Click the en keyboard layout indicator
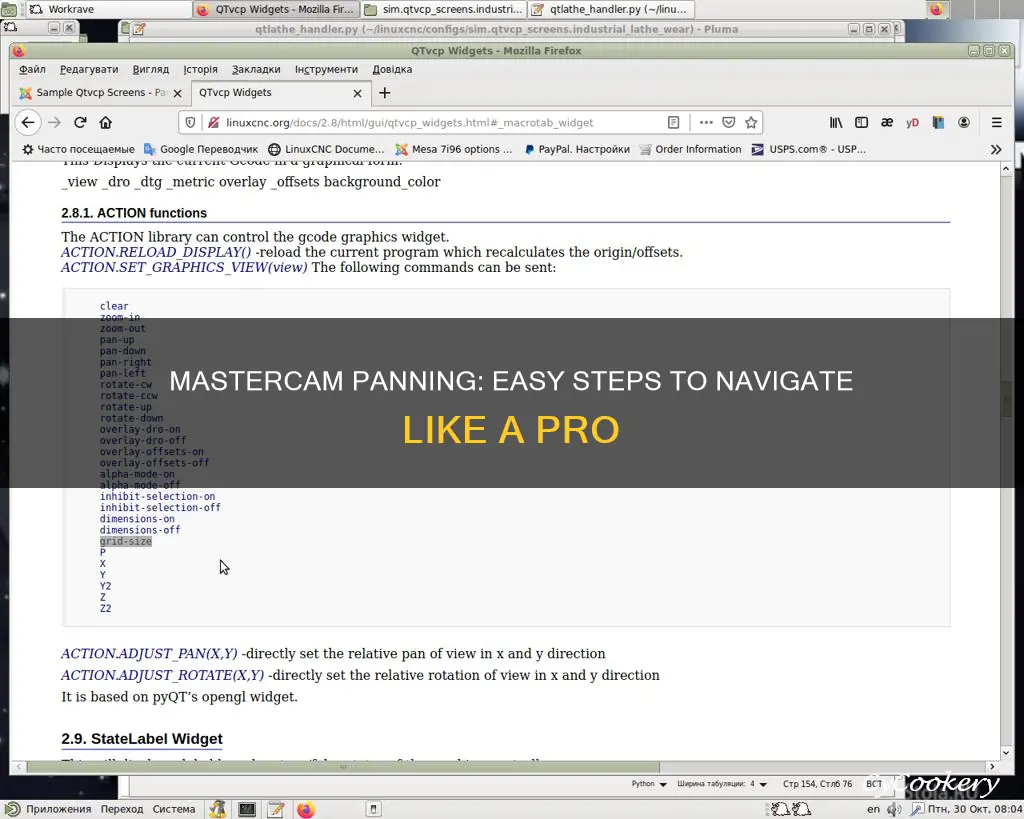The width and height of the screenshot is (1024, 819). (x=873, y=809)
